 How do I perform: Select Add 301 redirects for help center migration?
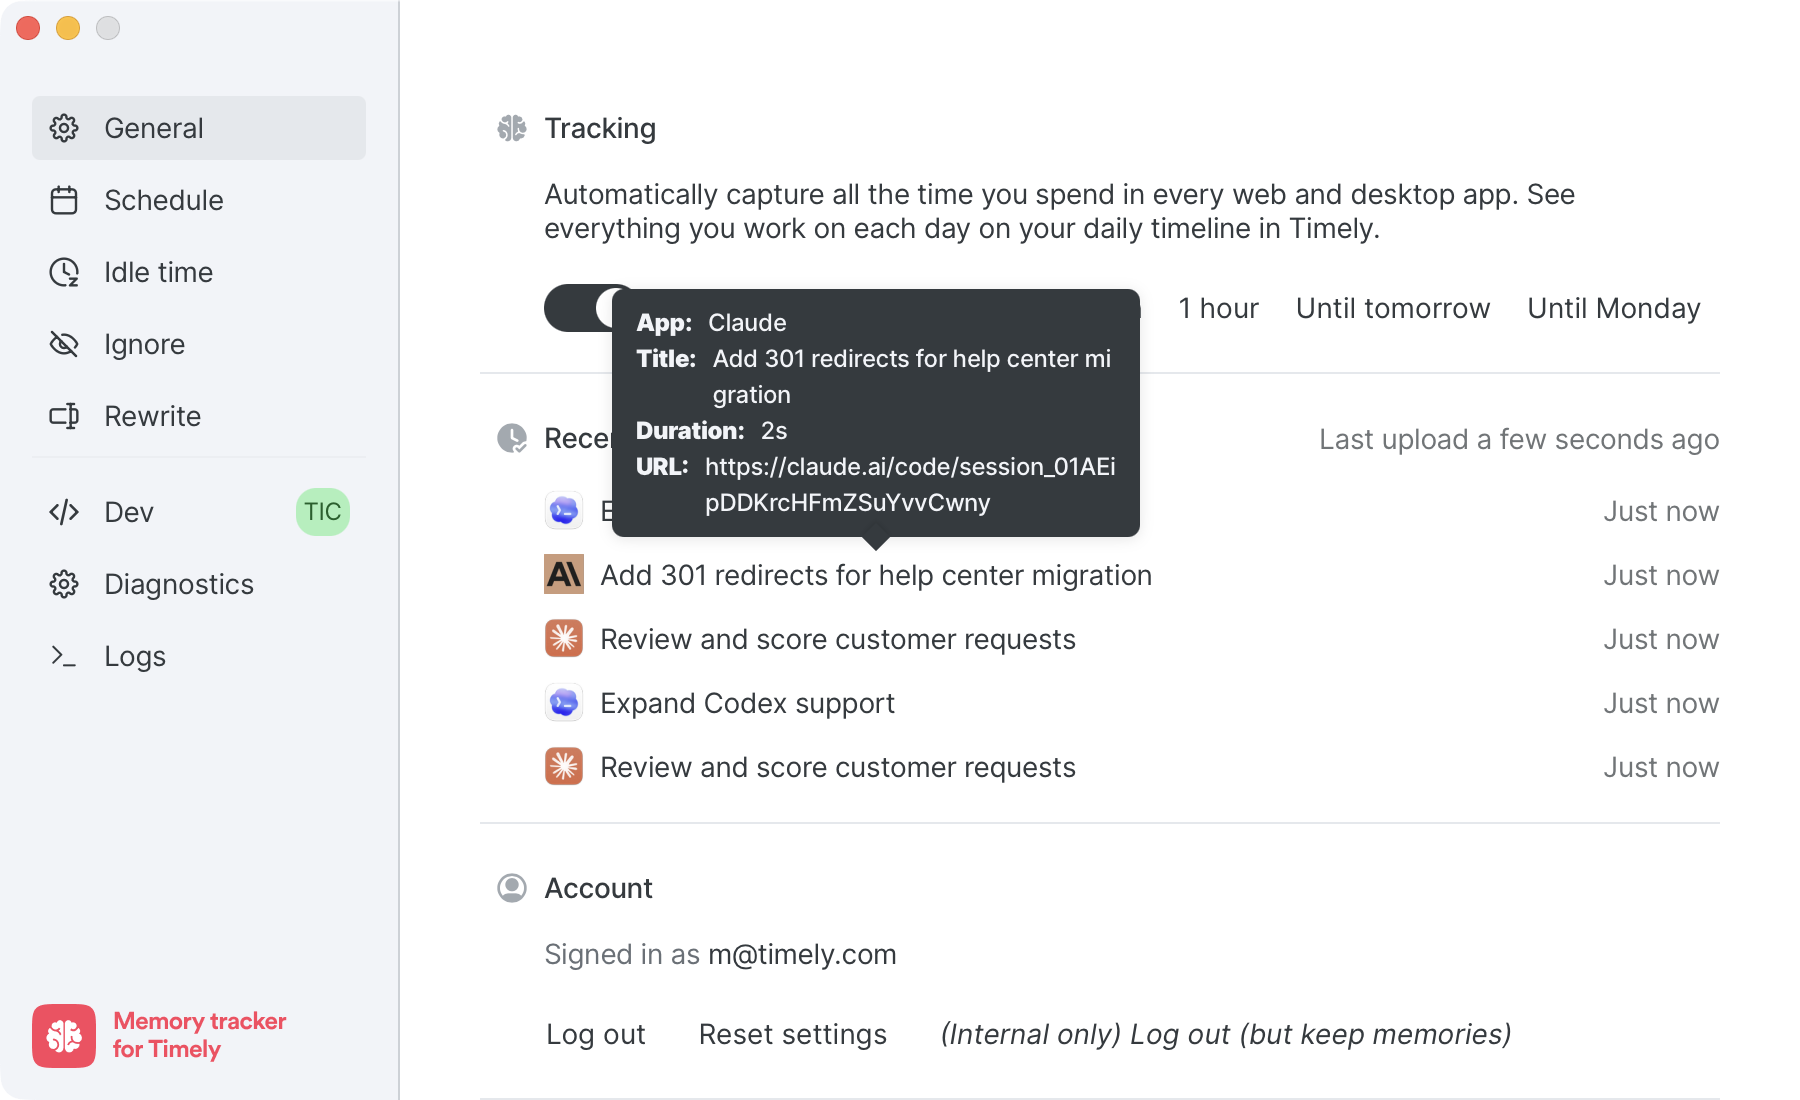[876, 575]
